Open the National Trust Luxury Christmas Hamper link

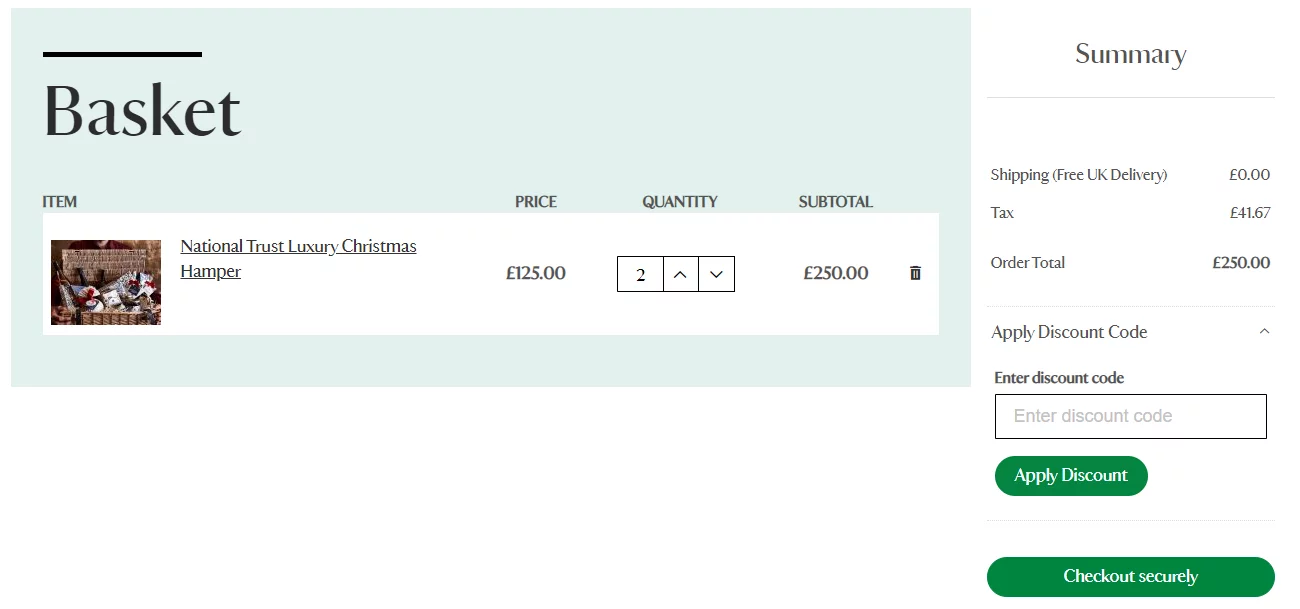(298, 259)
